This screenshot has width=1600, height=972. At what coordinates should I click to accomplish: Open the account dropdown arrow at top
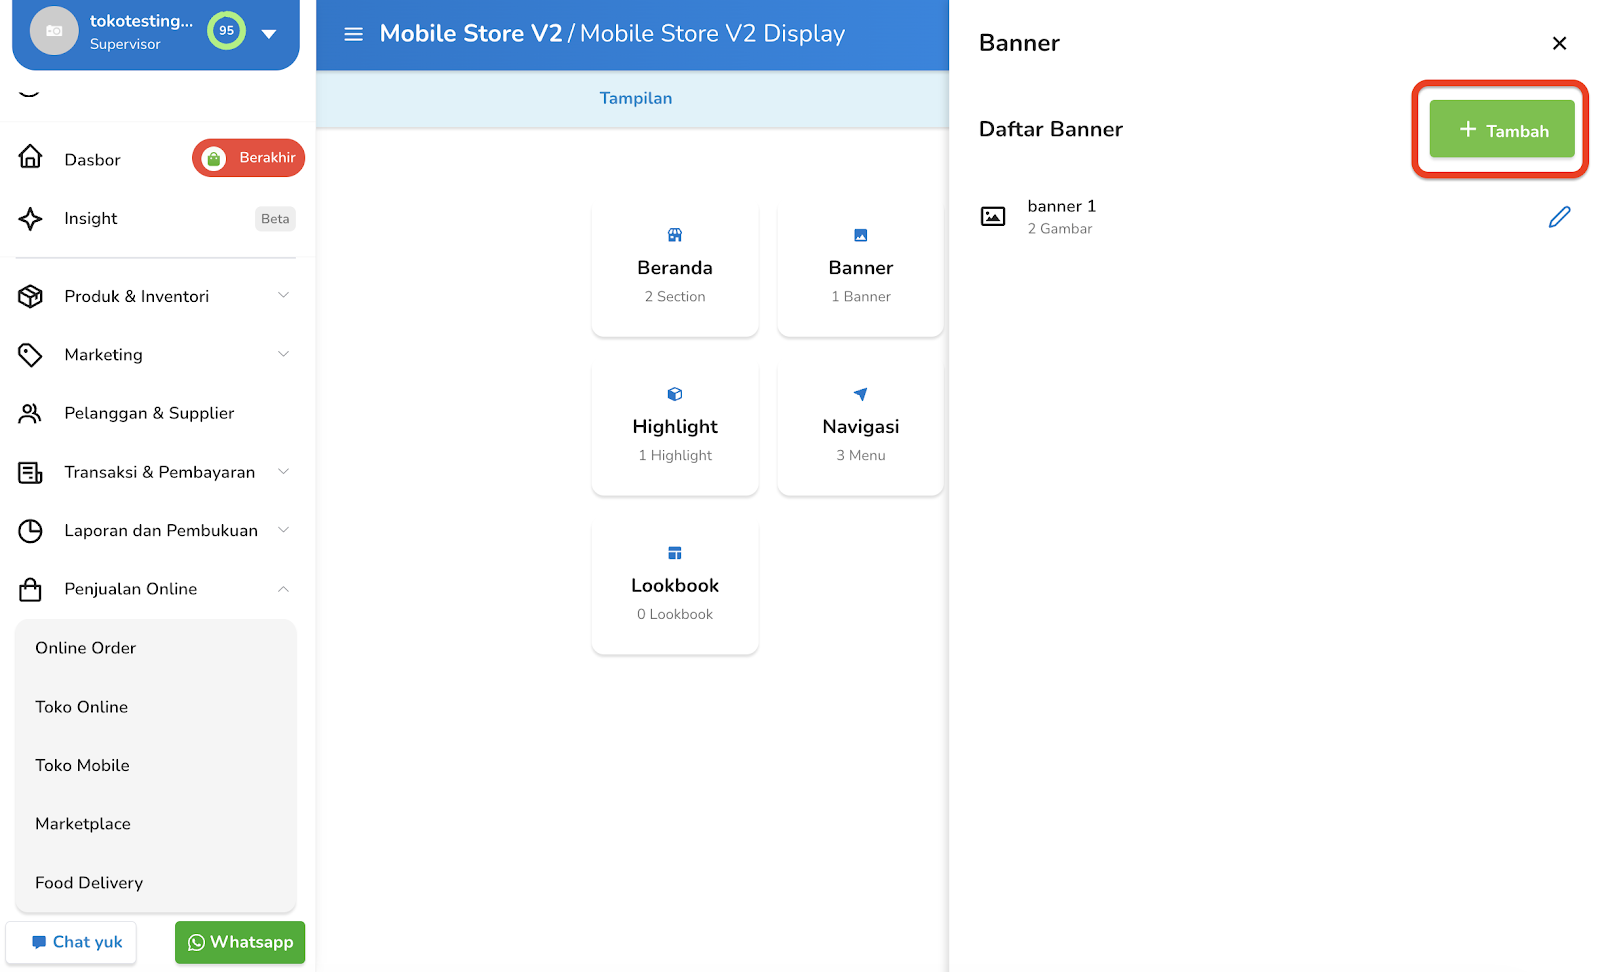[x=269, y=33]
